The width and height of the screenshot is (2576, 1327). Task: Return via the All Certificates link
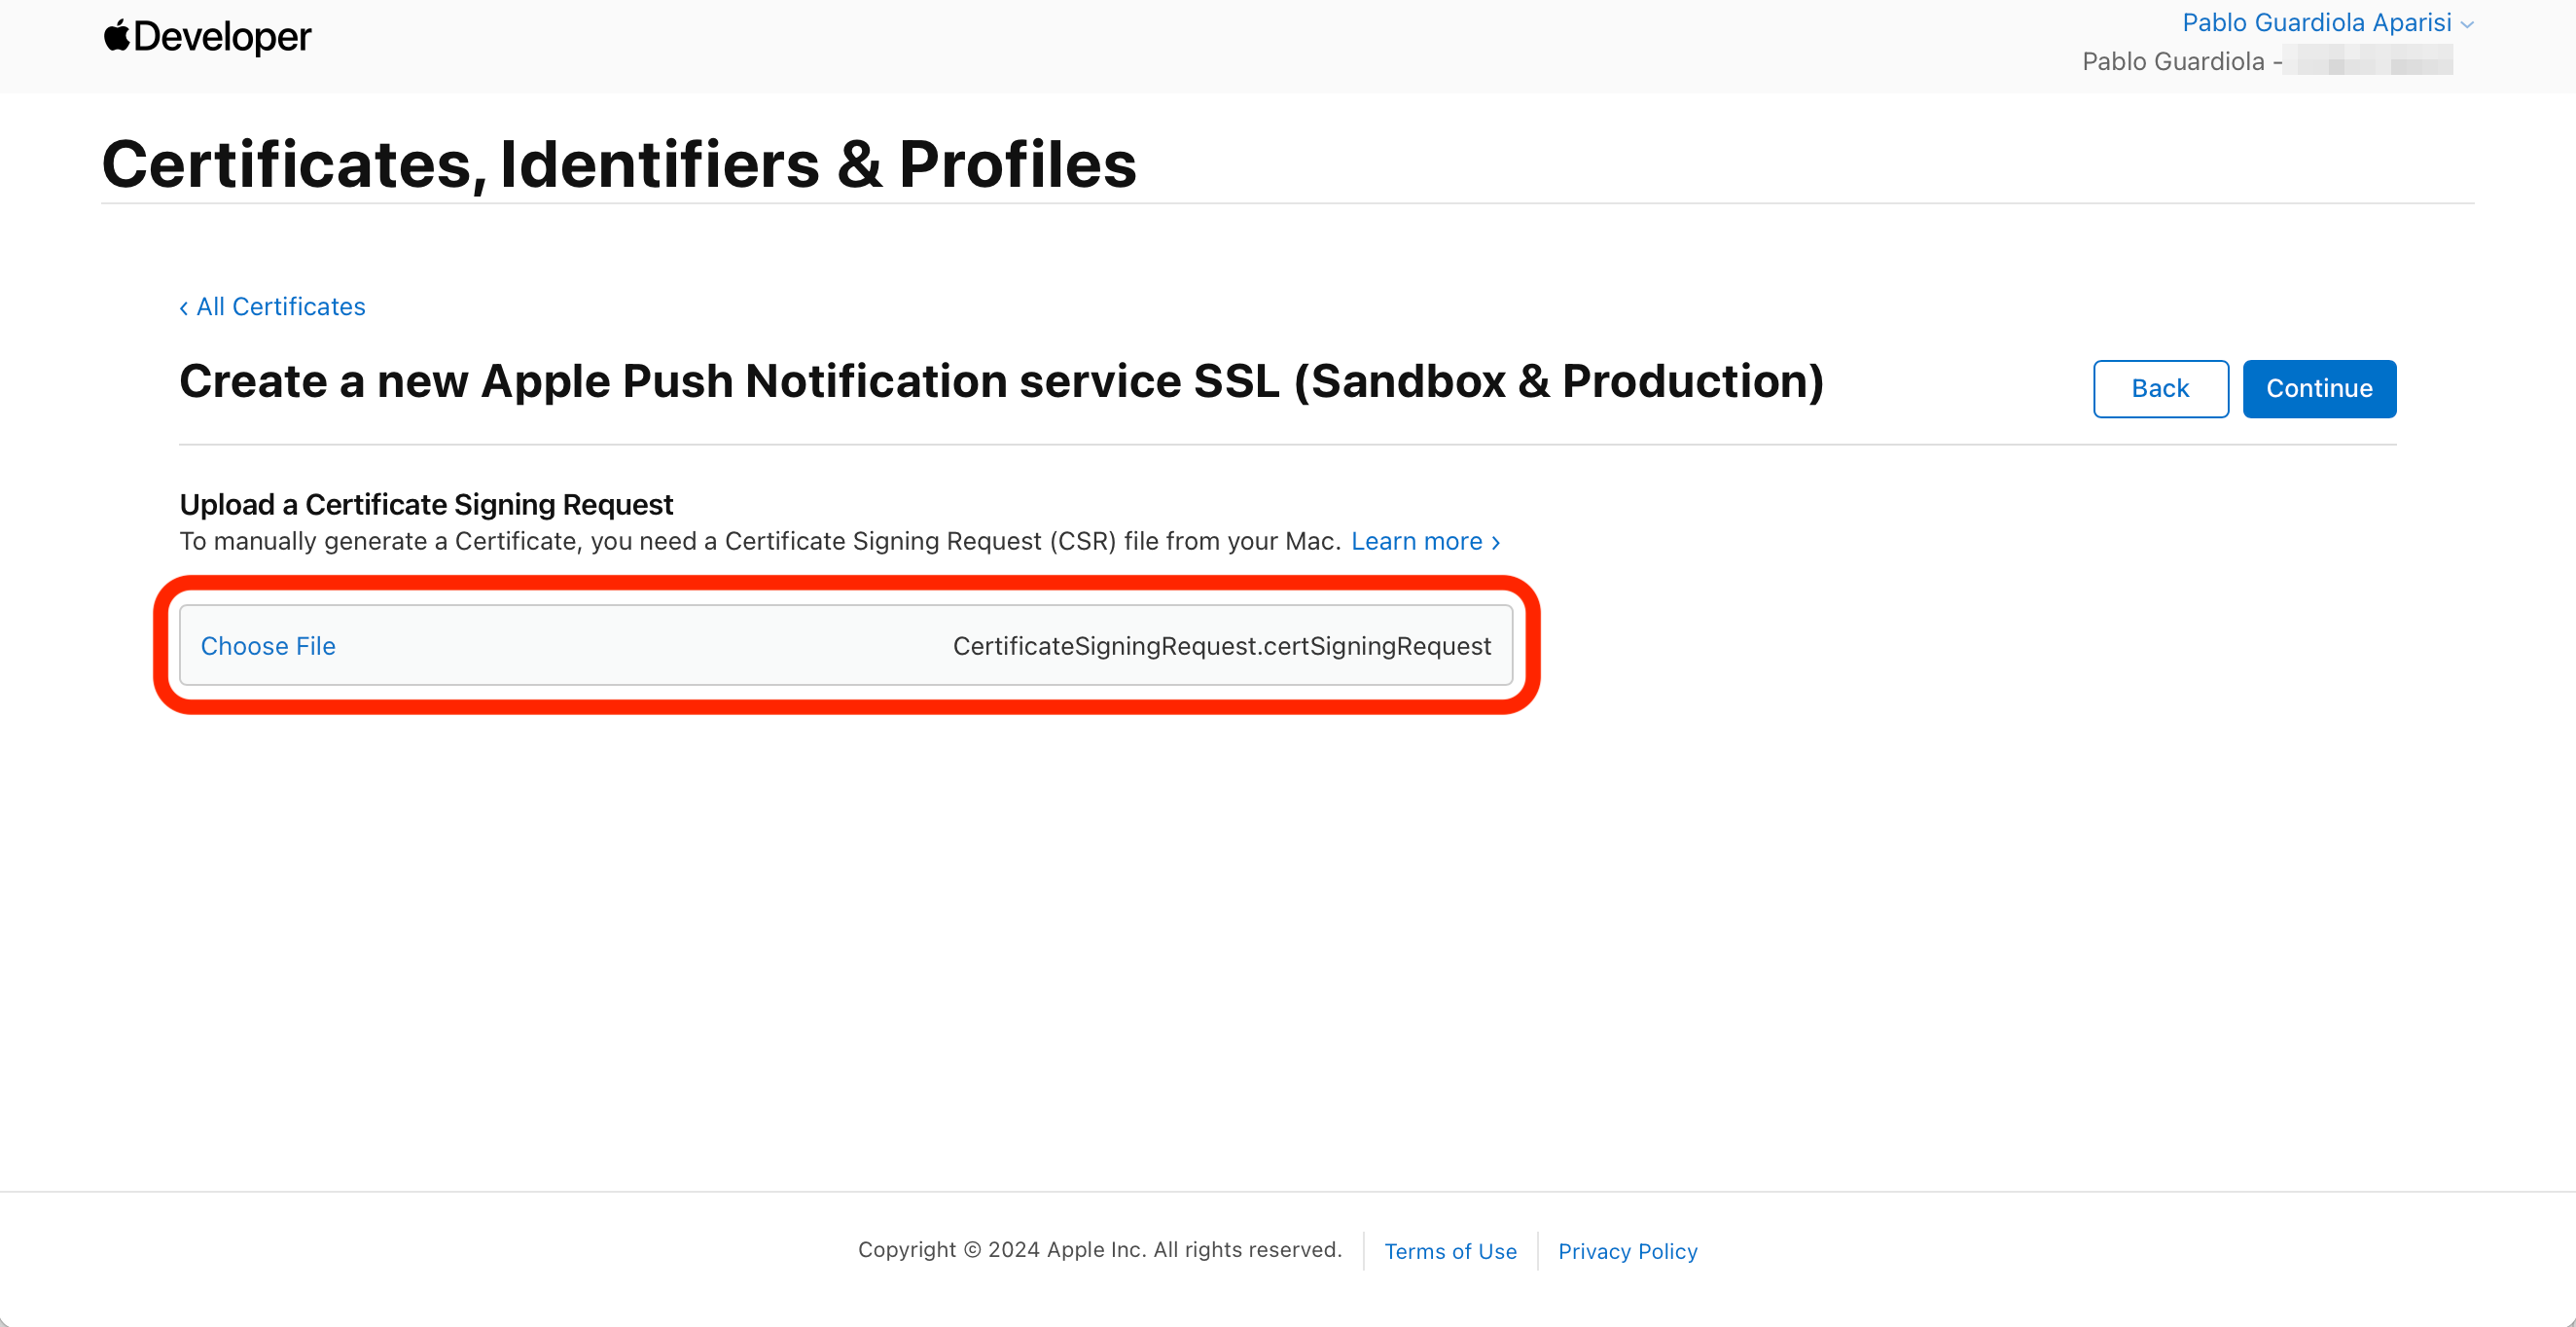point(280,307)
